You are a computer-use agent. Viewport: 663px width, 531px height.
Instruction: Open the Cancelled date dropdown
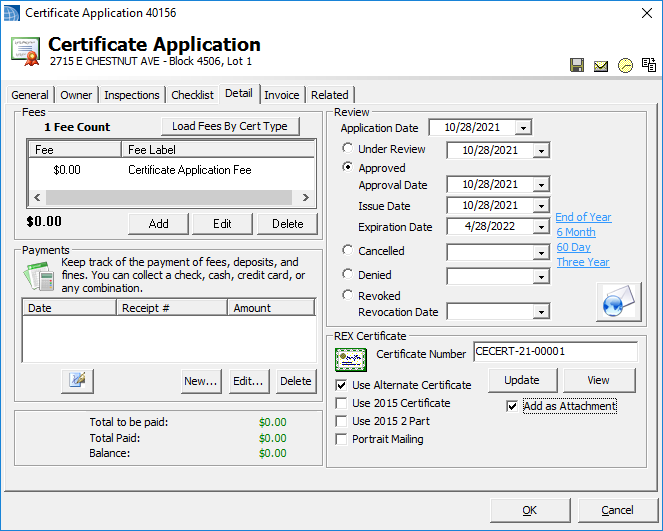pyautogui.click(x=541, y=253)
